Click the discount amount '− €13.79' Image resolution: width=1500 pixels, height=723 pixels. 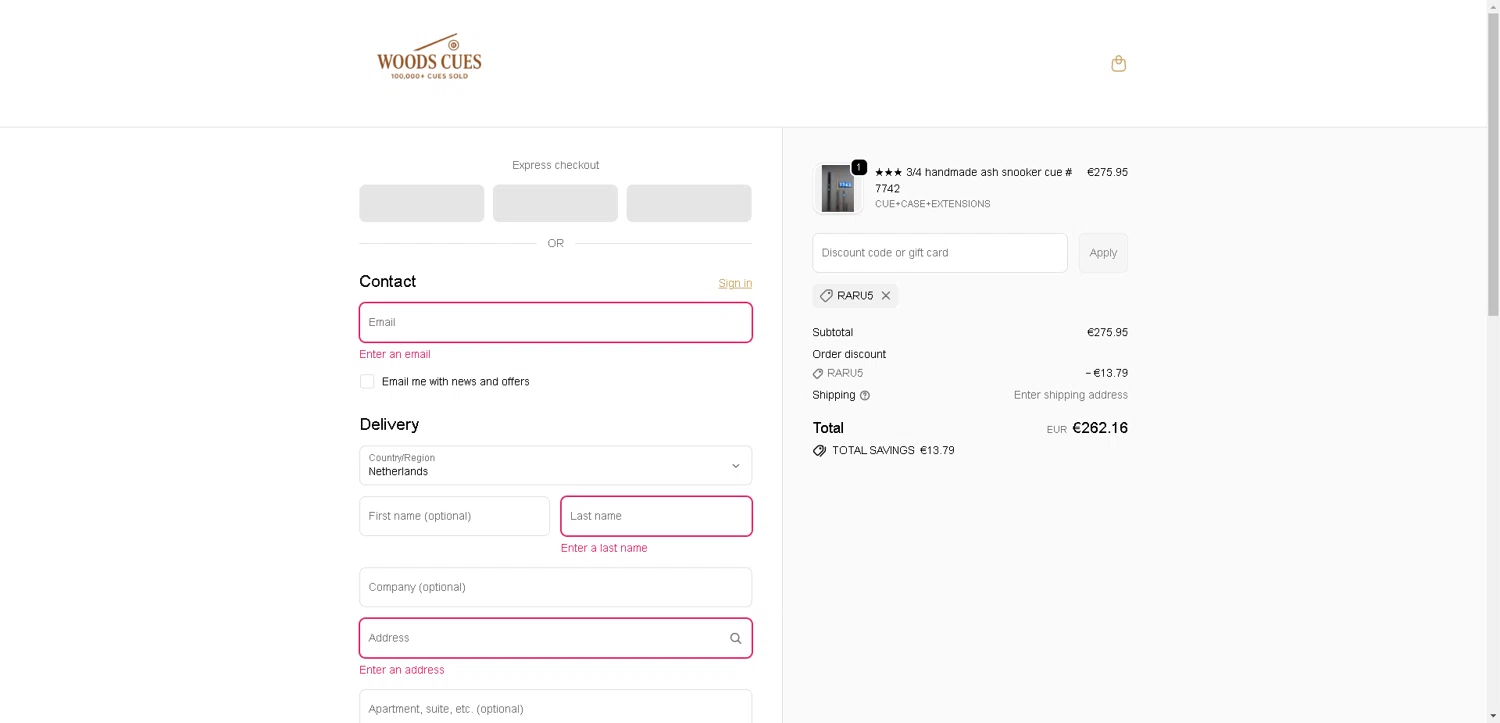[1106, 373]
